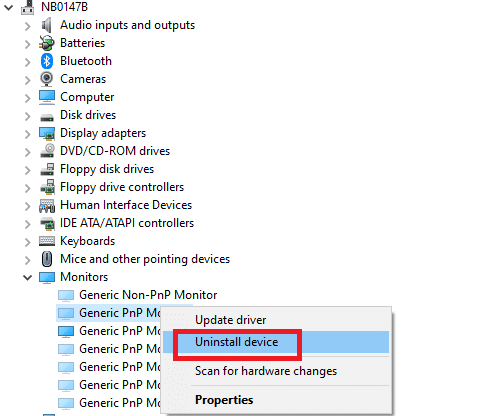Screen dimensions: 489x416
Task: Click the Display adapters icon
Action: click(x=47, y=133)
